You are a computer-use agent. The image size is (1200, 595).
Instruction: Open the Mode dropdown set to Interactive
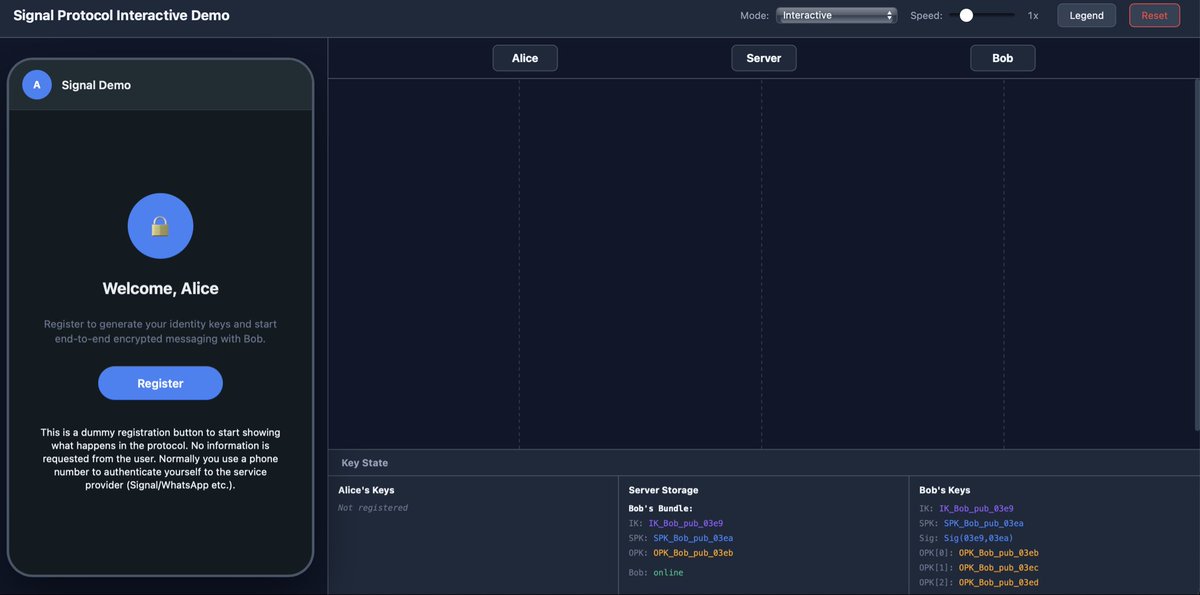[x=836, y=15]
